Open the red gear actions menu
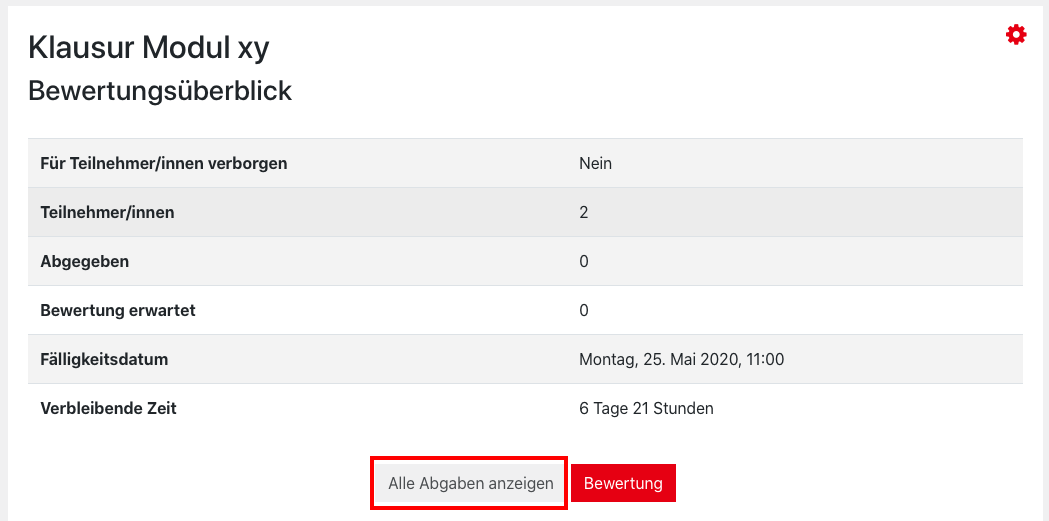The width and height of the screenshot is (1049, 521). click(x=1016, y=36)
